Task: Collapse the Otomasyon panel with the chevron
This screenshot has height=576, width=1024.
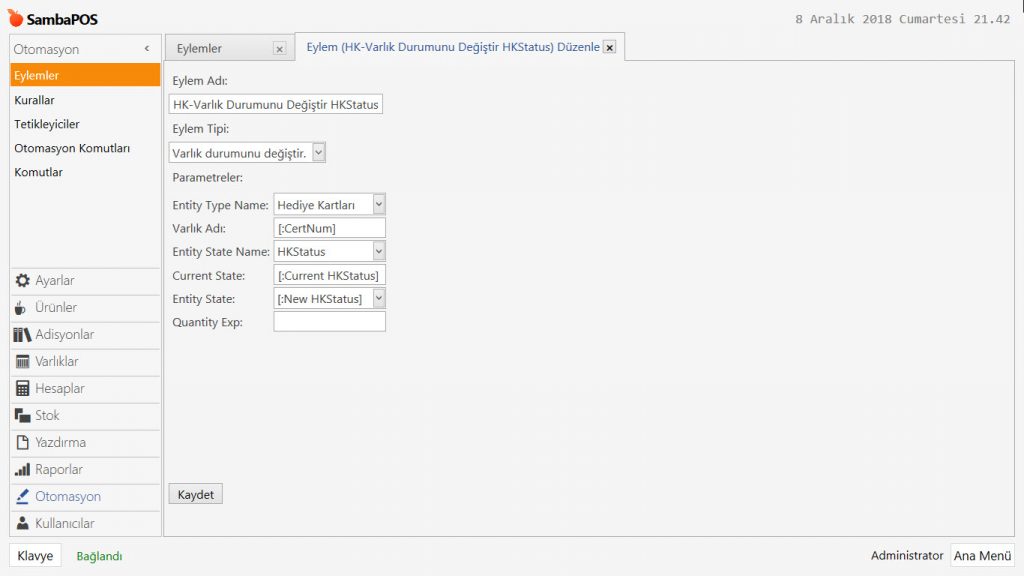Action: [147, 49]
